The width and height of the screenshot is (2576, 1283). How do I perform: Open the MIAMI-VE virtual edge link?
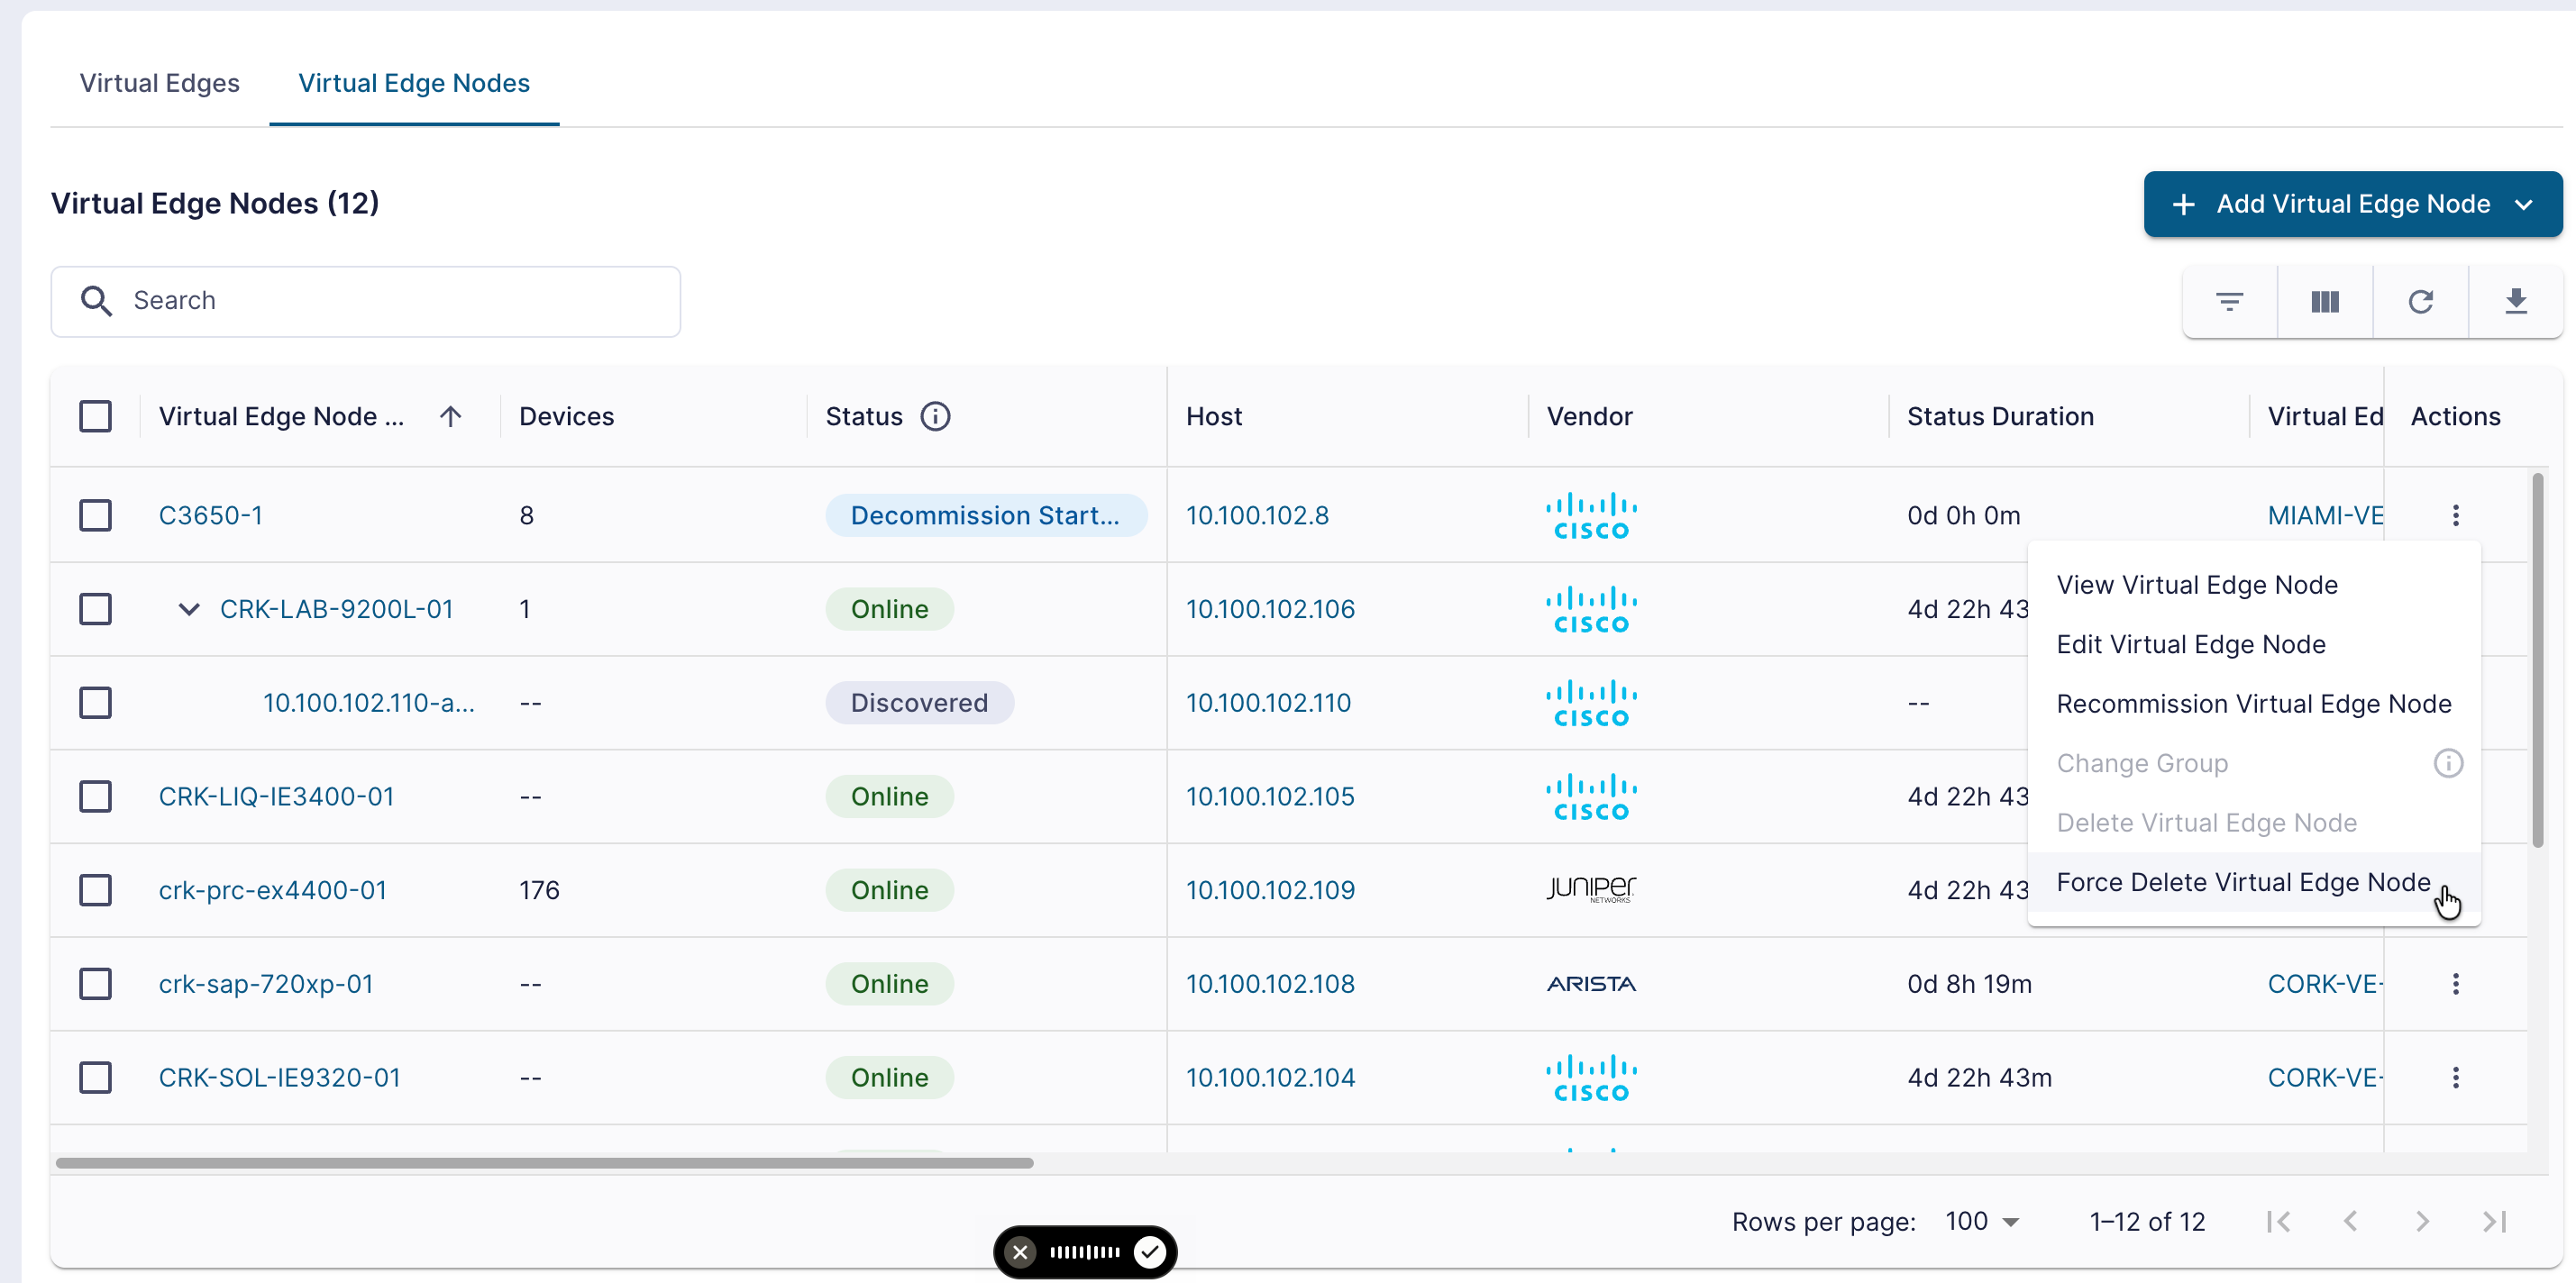pos(2325,515)
